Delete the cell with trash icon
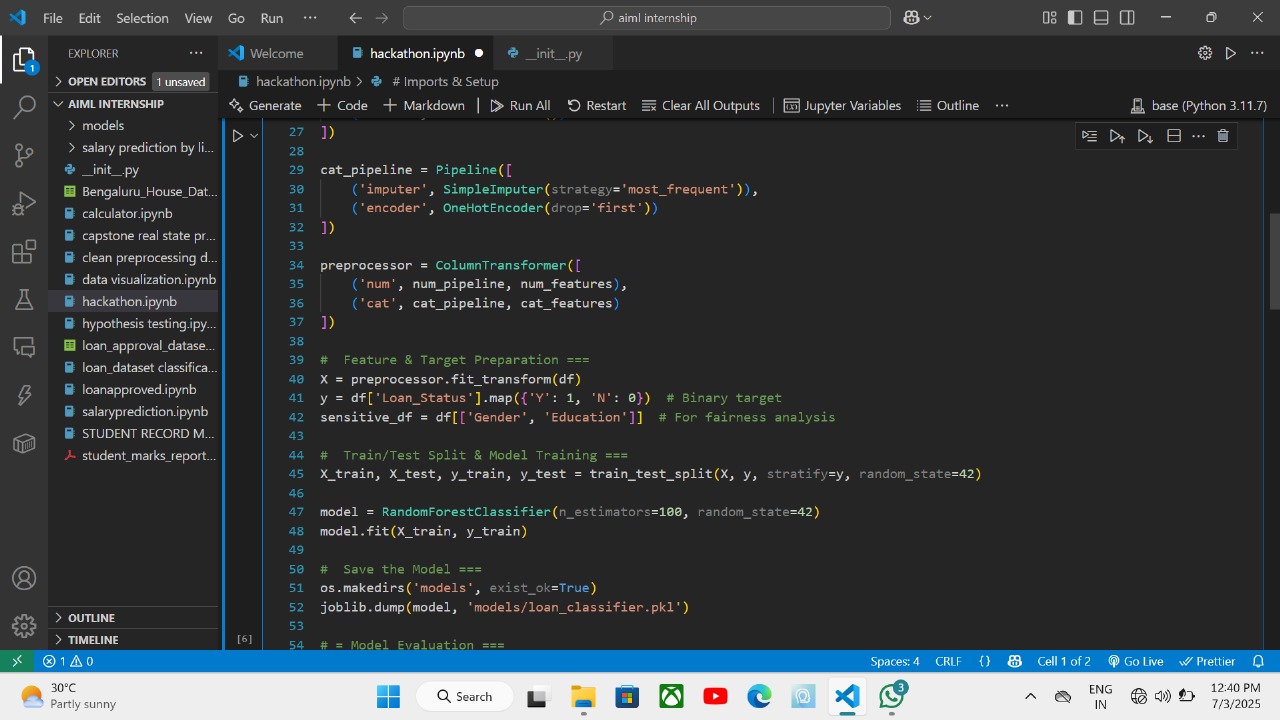Screen dimensions: 1280x720 [1222, 136]
